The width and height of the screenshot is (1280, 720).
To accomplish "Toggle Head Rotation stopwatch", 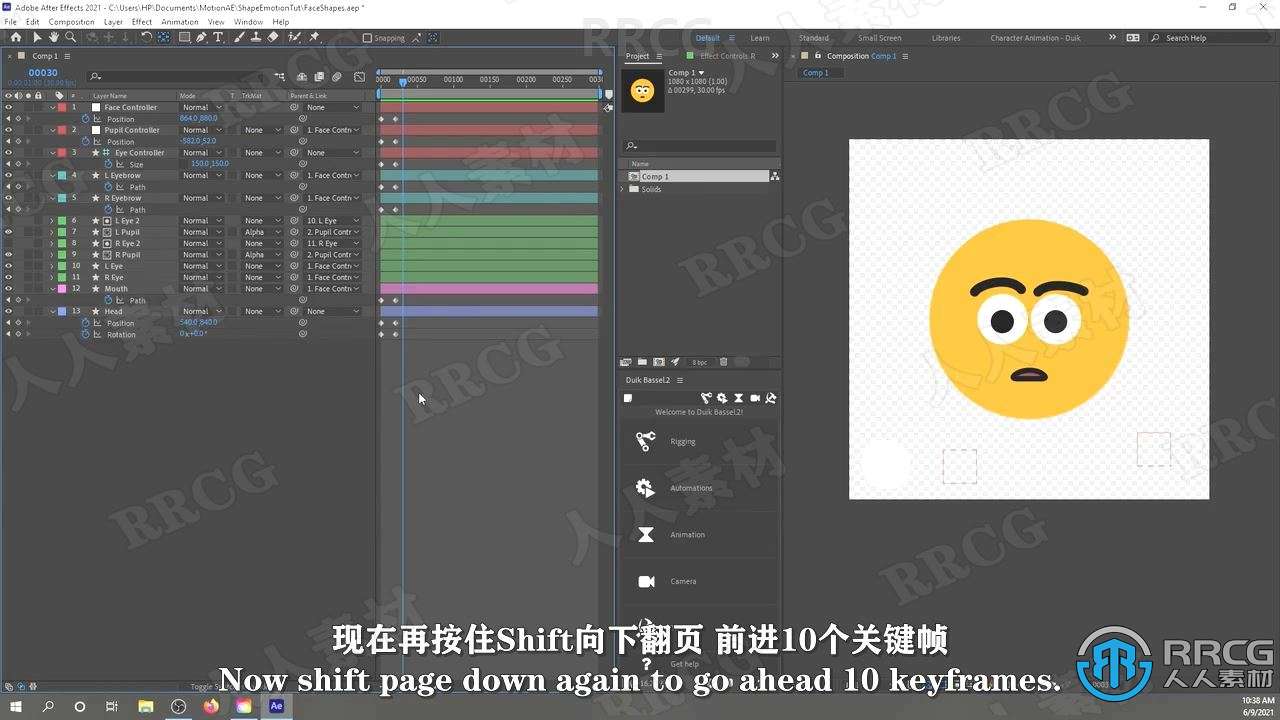I will (85, 334).
